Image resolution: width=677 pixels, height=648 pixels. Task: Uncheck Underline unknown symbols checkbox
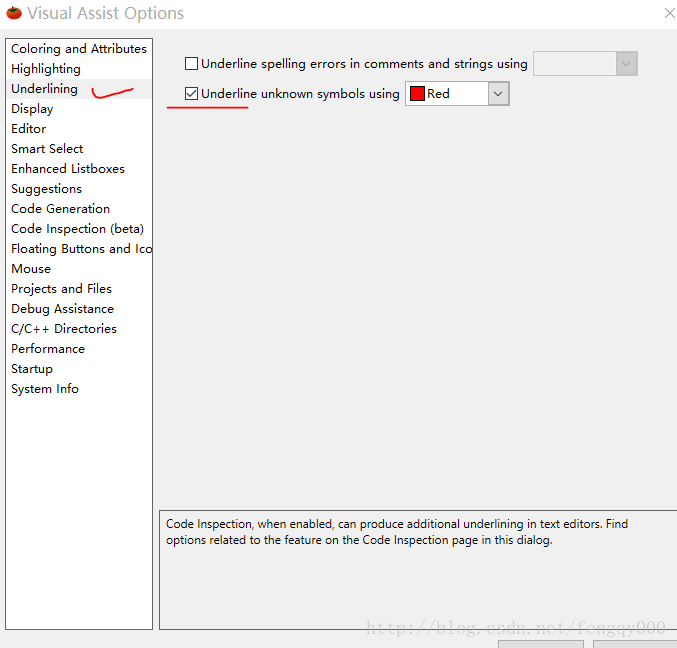pyautogui.click(x=191, y=94)
